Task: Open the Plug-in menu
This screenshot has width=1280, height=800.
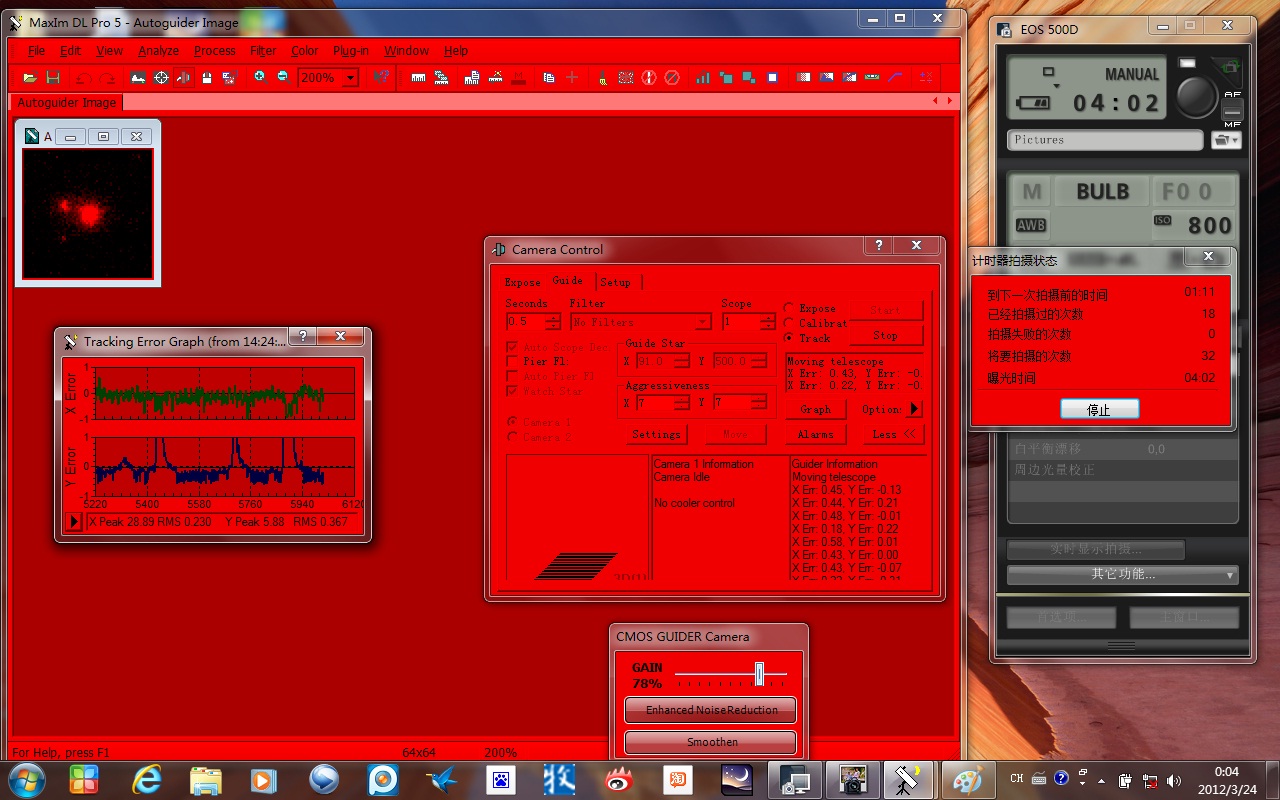Action: tap(351, 51)
